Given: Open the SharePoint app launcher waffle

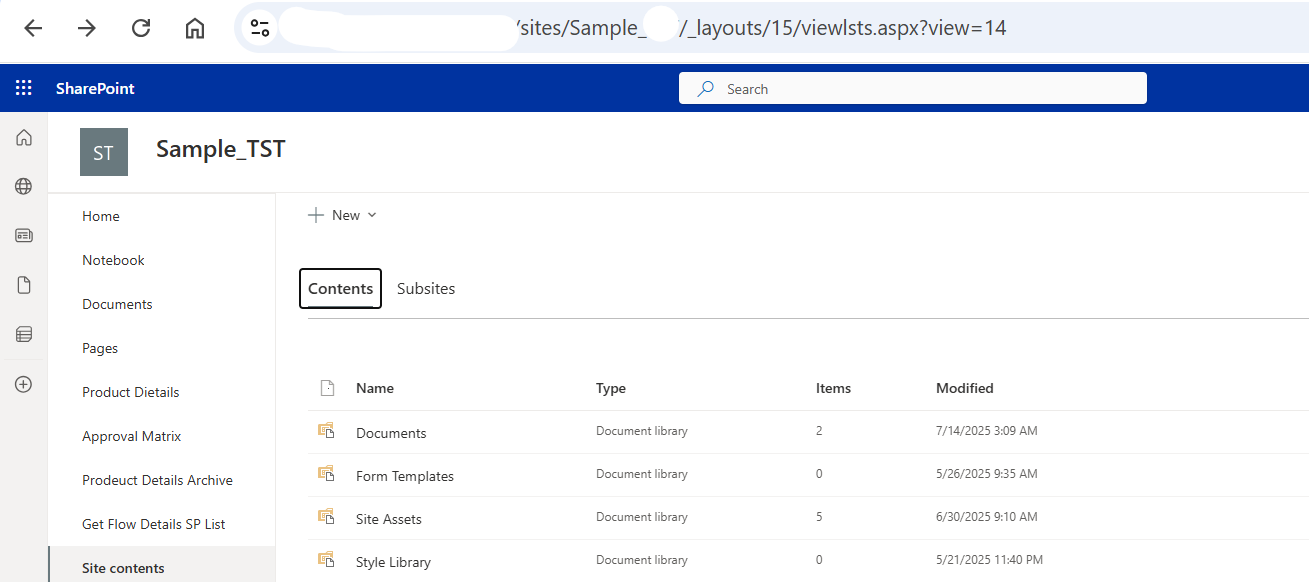Looking at the screenshot, I should pyautogui.click(x=24, y=88).
